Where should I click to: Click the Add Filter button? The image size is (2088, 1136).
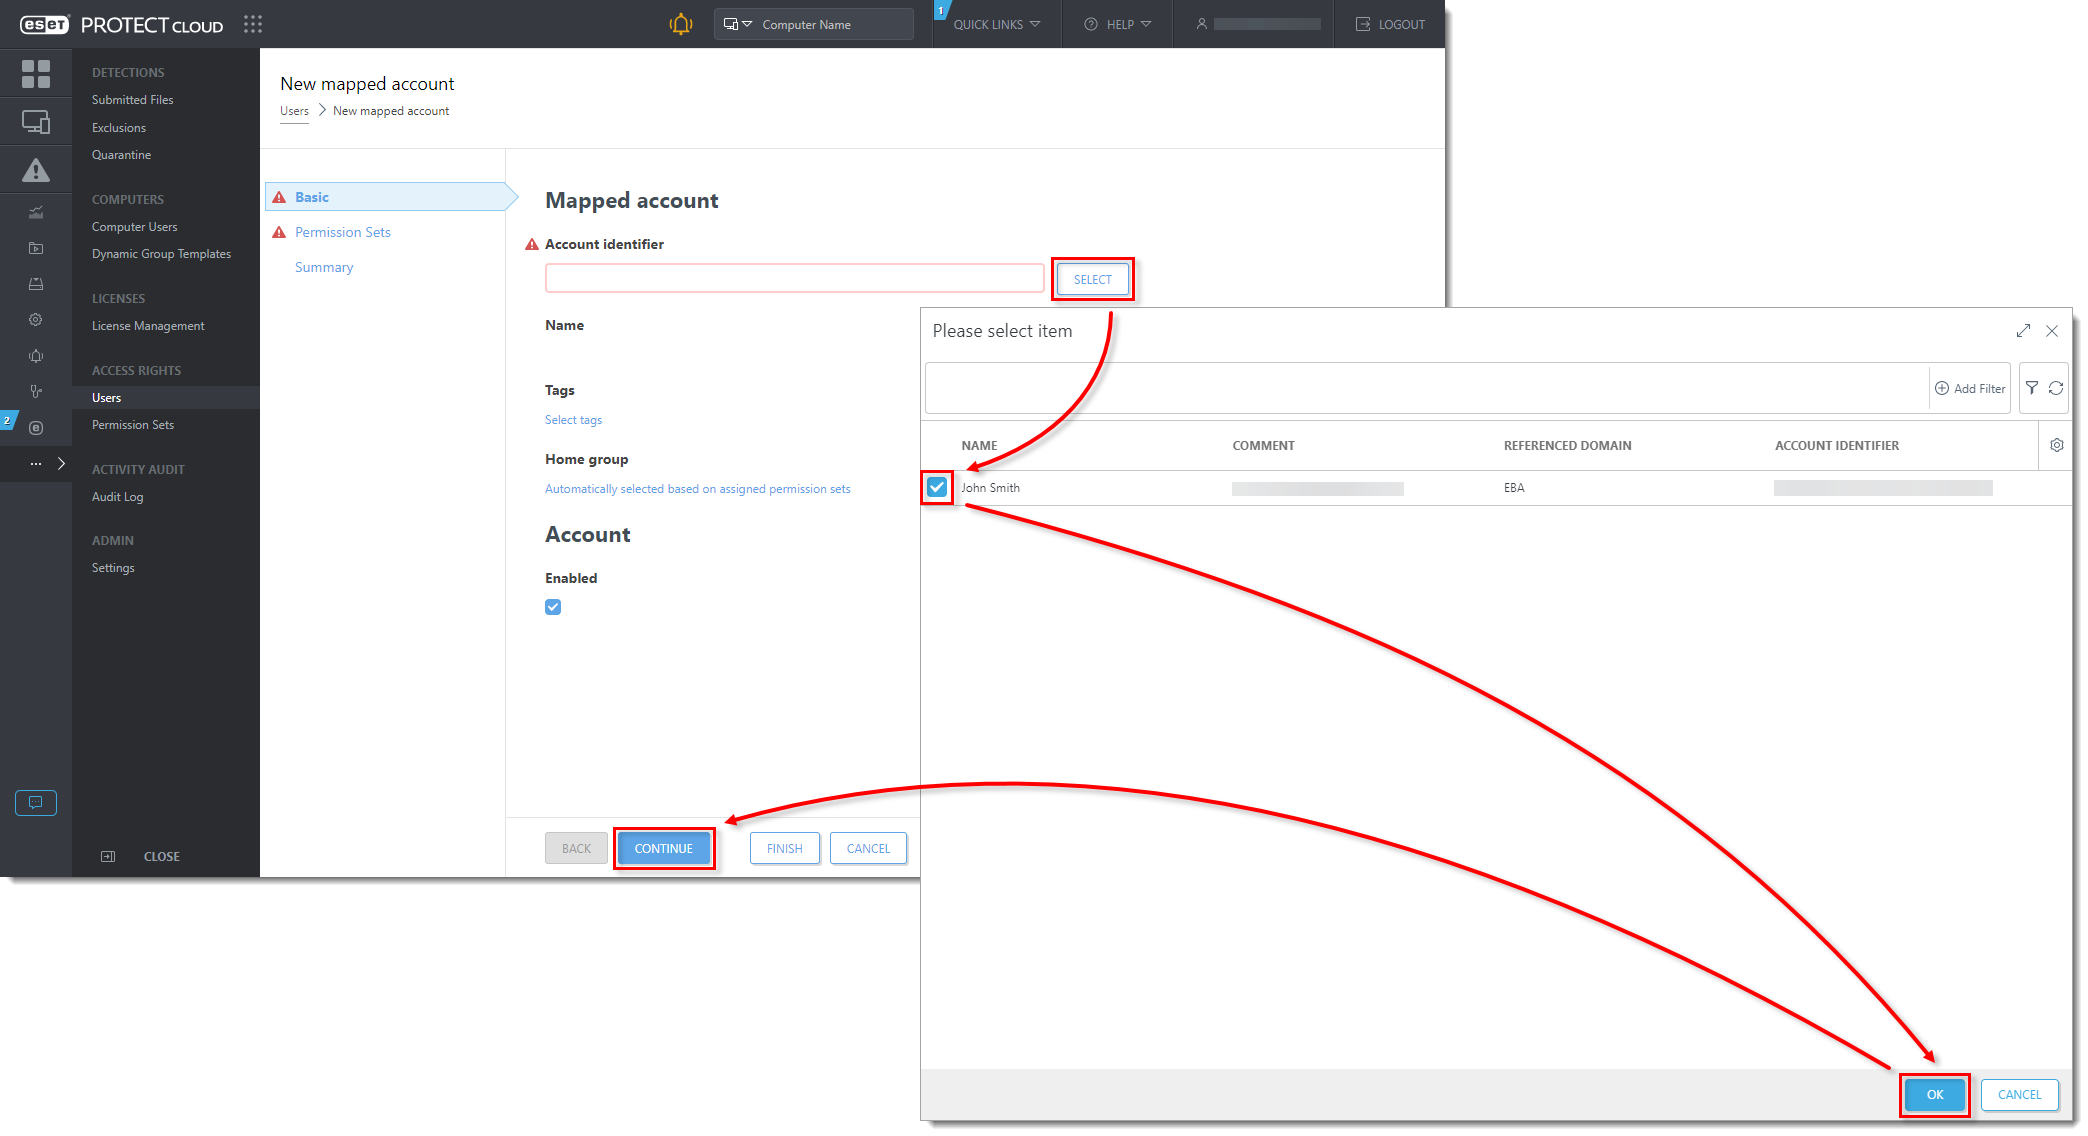[1970, 389]
